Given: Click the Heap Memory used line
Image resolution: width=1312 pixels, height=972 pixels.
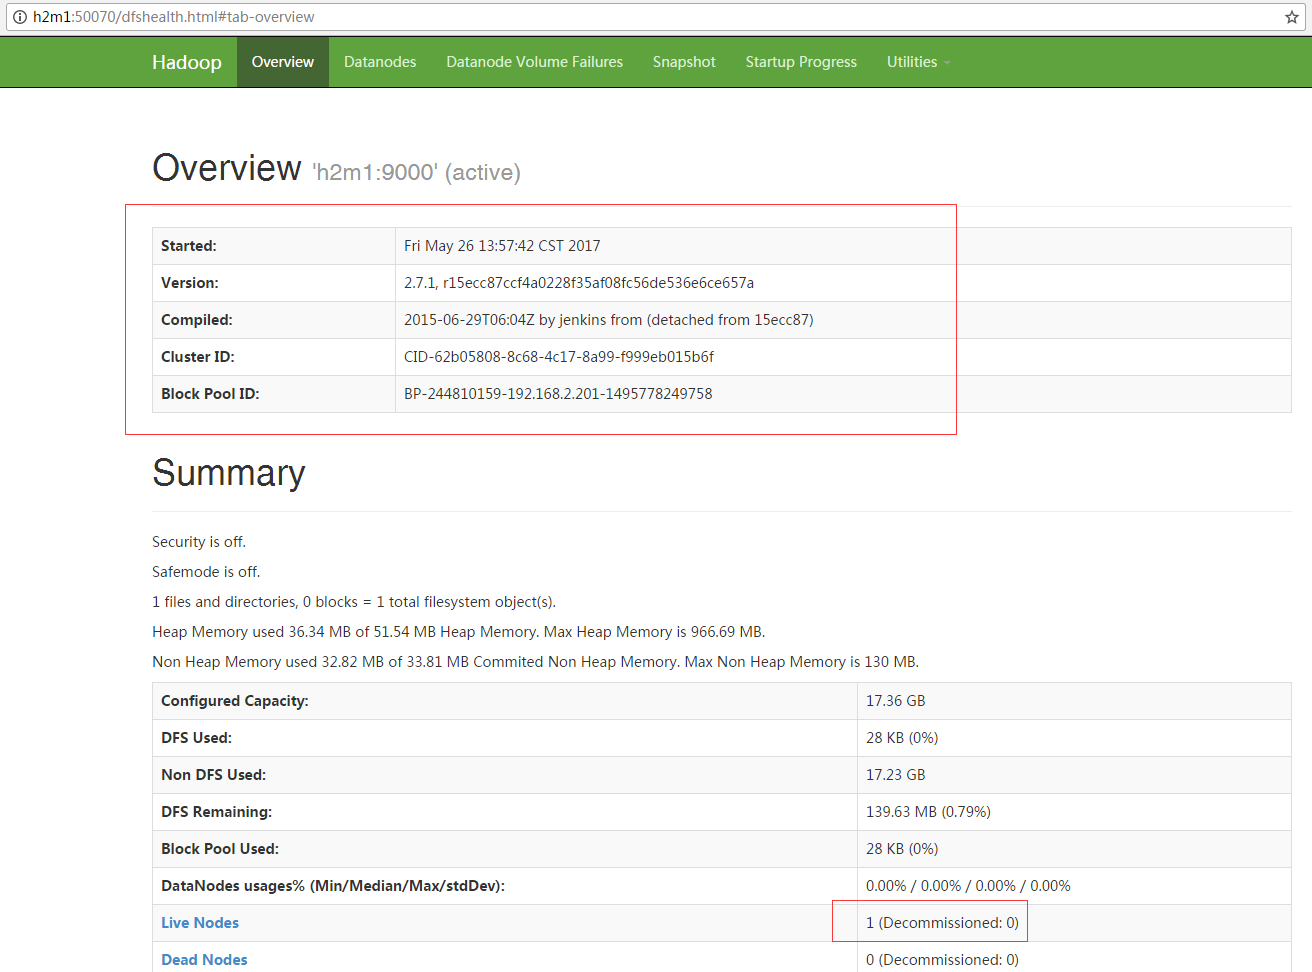Looking at the screenshot, I should 458,632.
